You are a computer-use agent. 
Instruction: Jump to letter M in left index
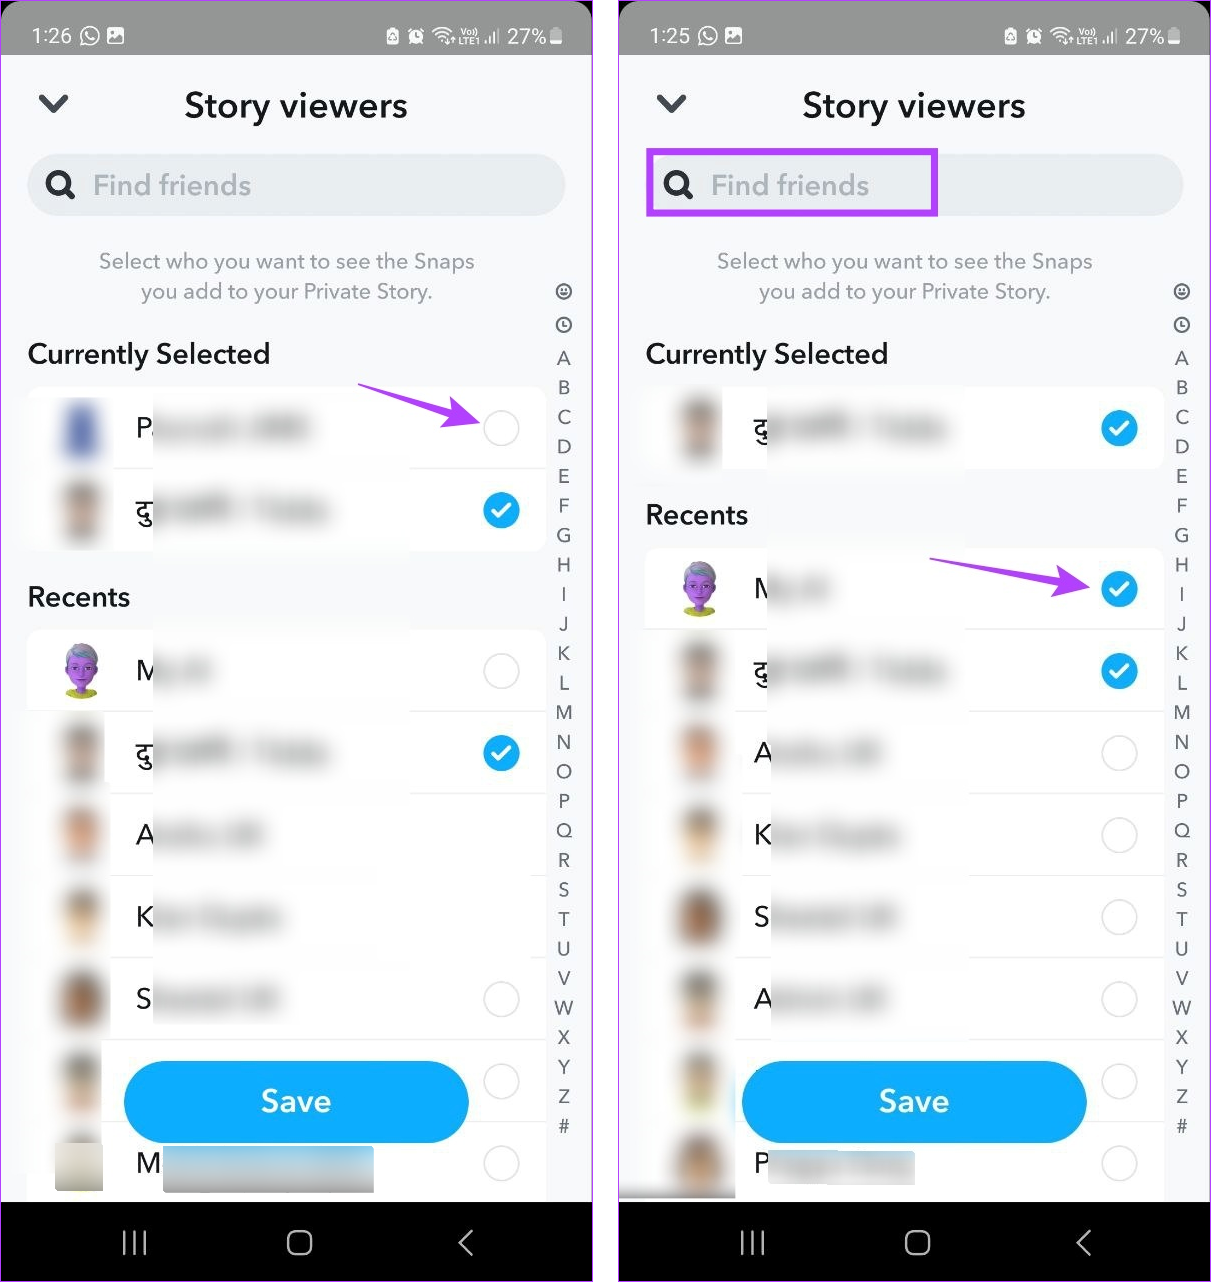564,712
